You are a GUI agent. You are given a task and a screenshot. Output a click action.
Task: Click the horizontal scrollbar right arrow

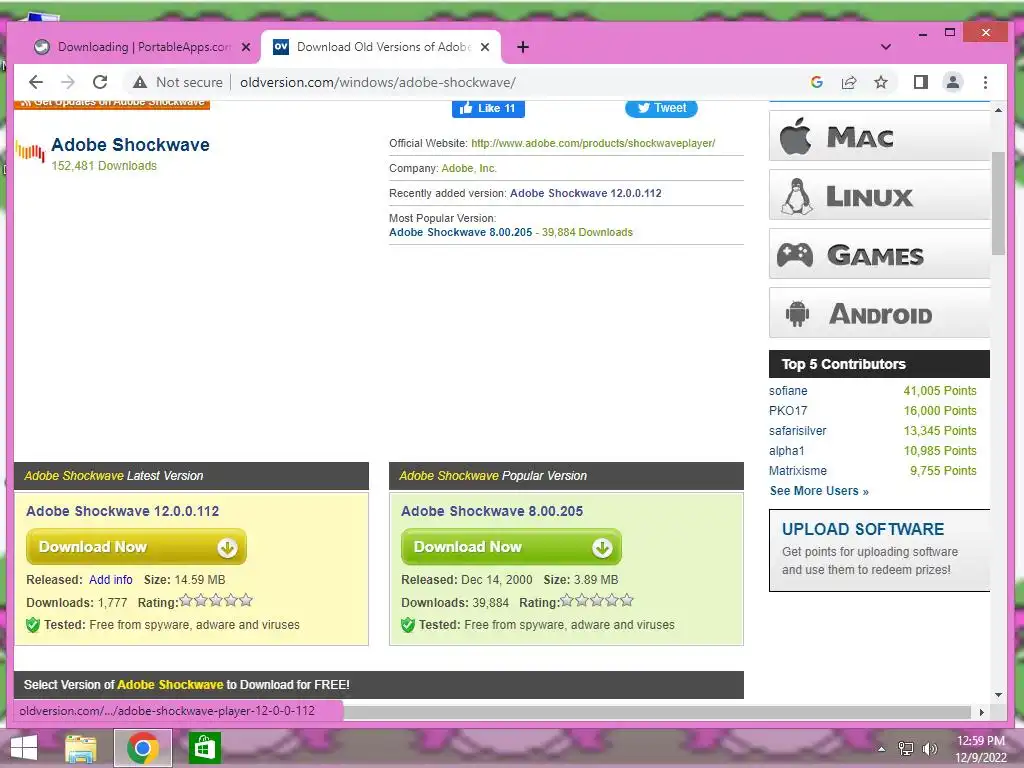click(x=982, y=712)
